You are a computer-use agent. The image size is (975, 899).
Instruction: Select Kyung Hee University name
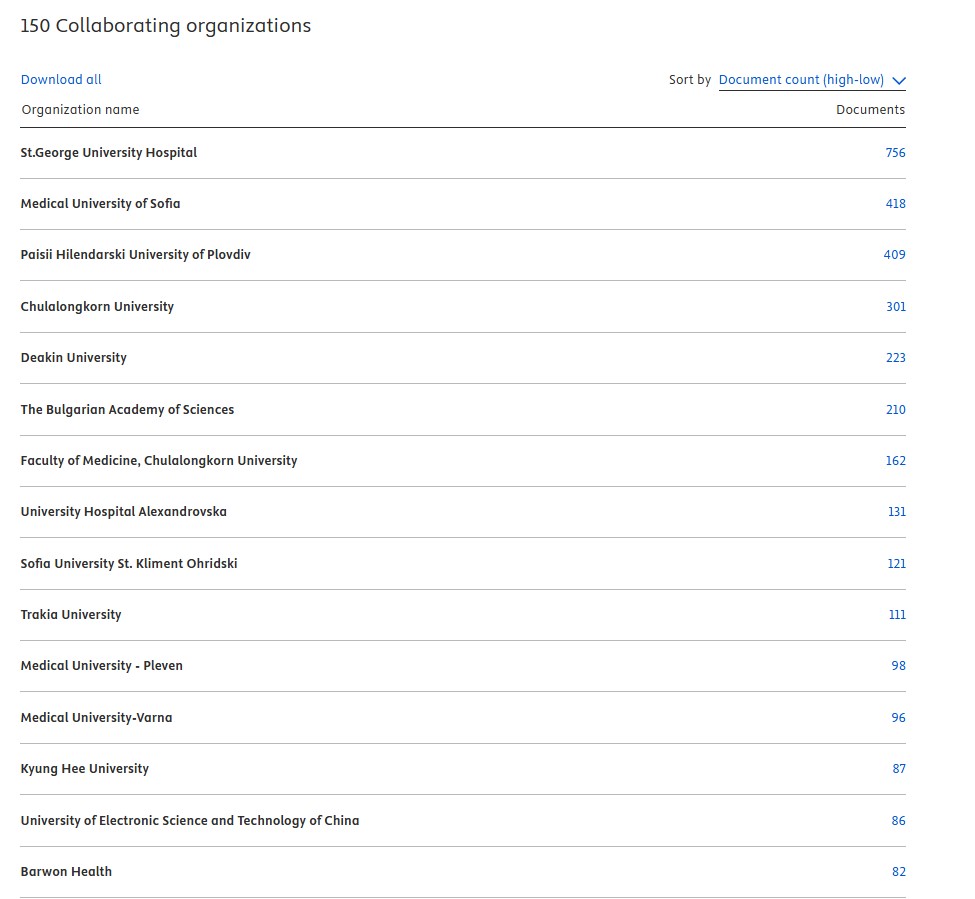[85, 770]
